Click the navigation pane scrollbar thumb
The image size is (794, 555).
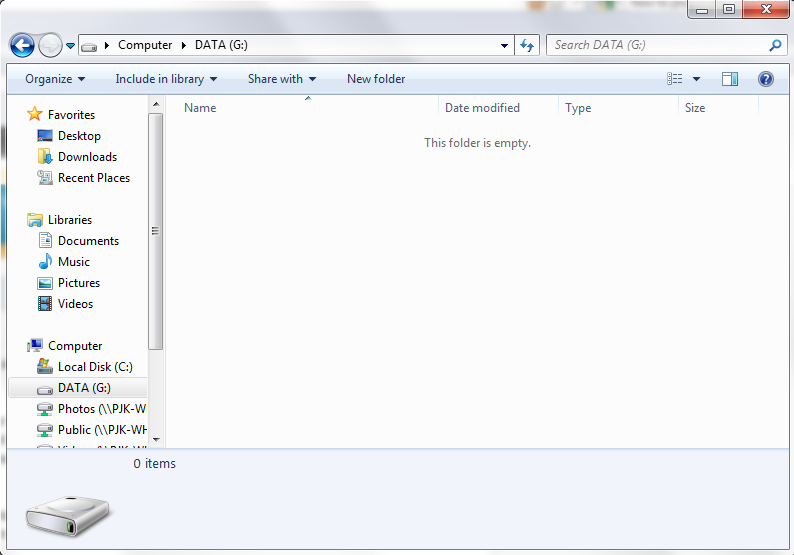(x=156, y=231)
